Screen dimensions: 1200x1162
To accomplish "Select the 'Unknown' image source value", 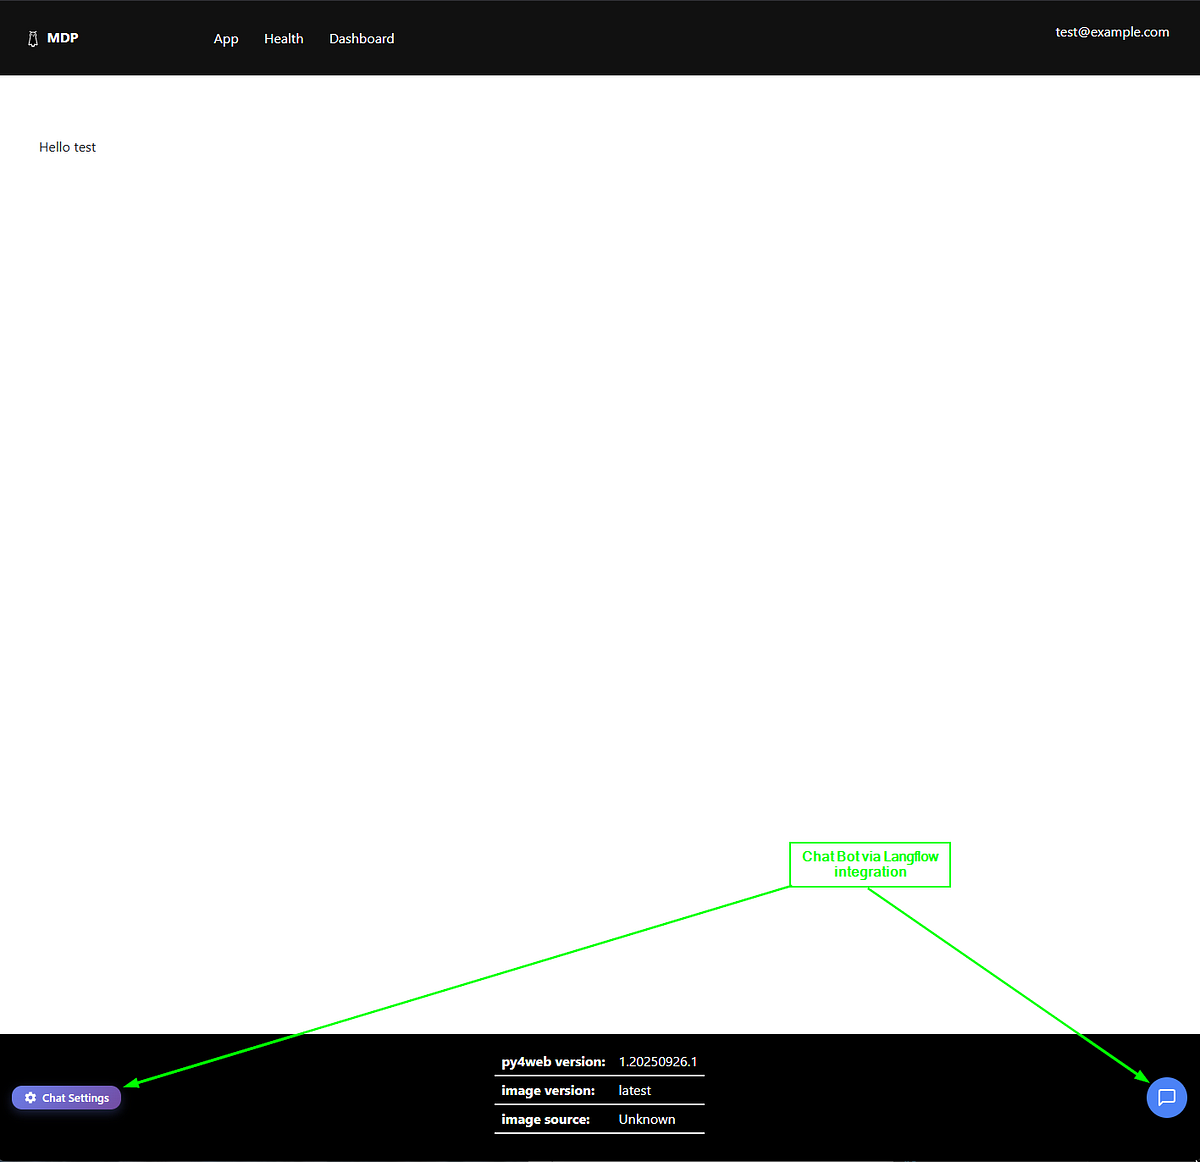I will (x=647, y=1120).
